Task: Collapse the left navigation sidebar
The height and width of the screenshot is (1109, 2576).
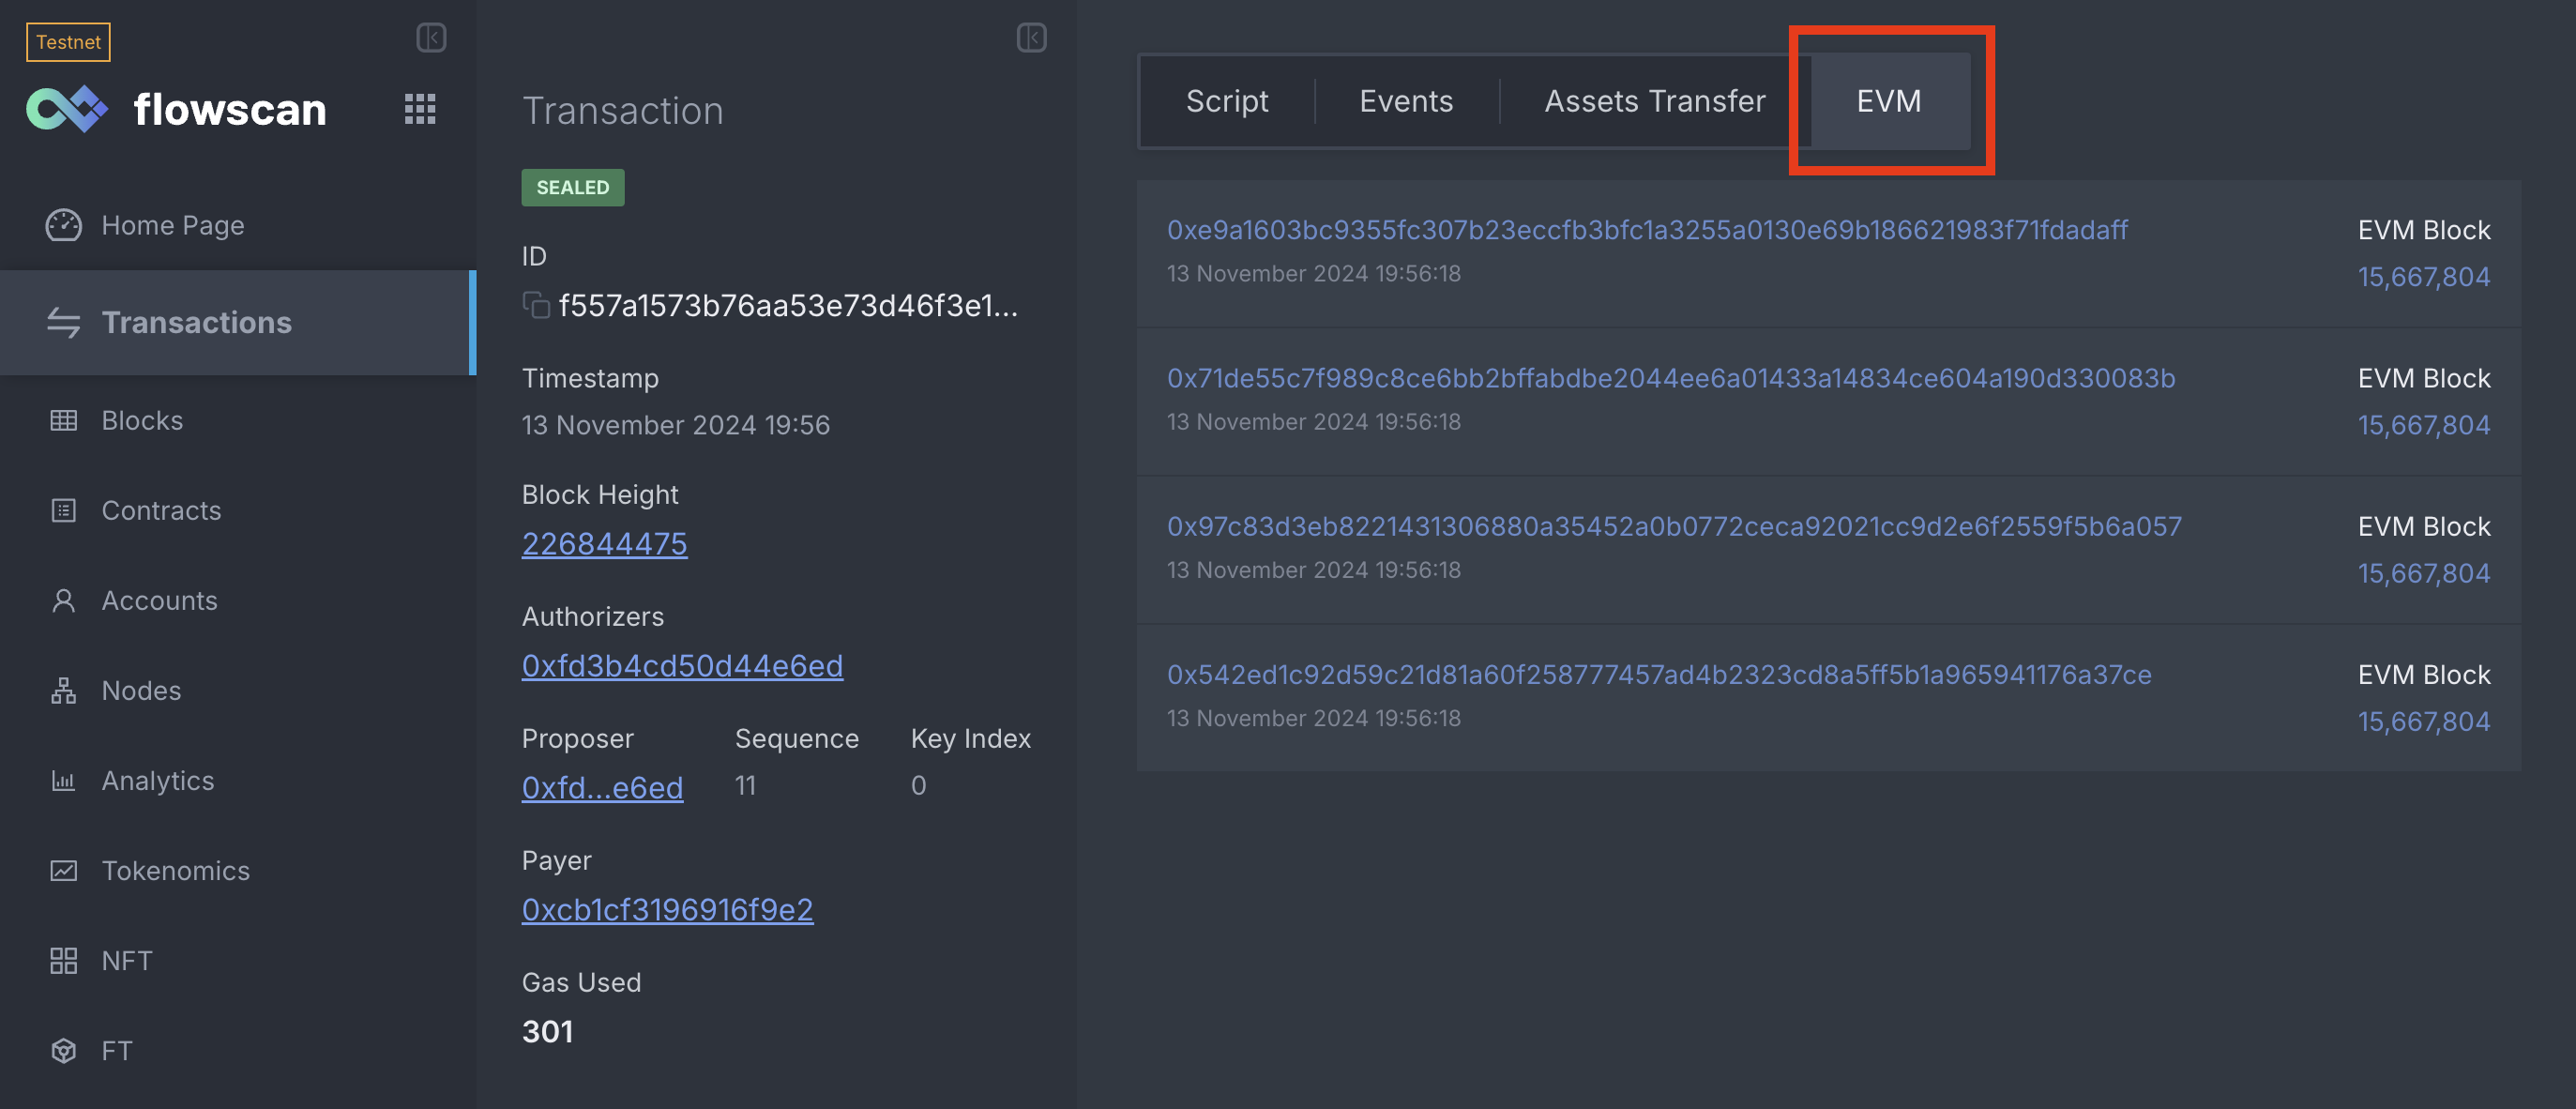Action: 431,38
